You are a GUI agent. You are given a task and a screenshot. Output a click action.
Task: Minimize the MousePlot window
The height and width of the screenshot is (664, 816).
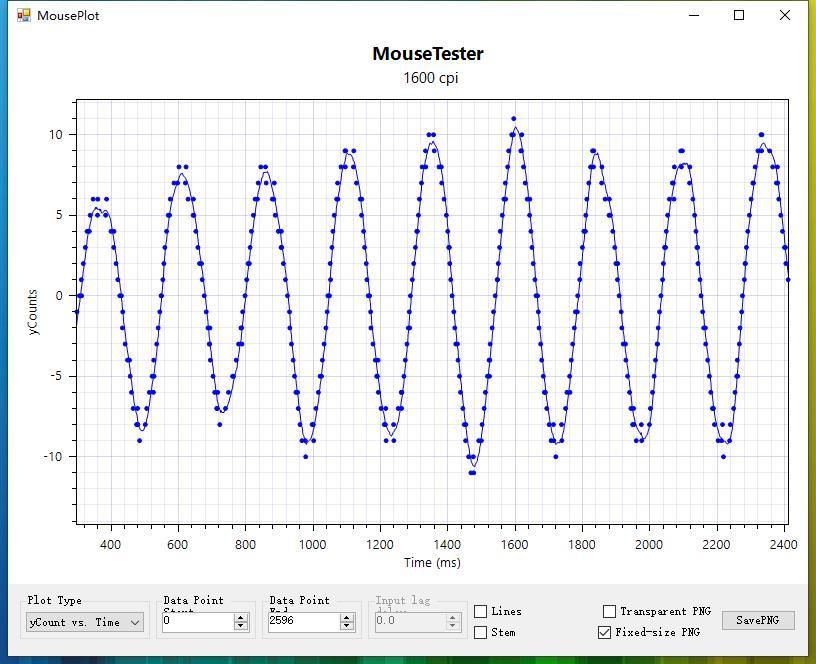(x=694, y=15)
